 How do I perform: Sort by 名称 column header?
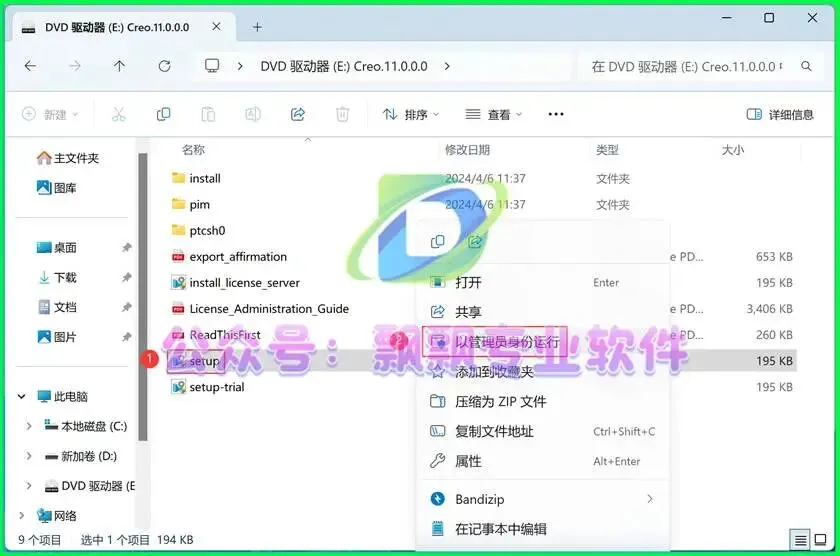tap(193, 150)
